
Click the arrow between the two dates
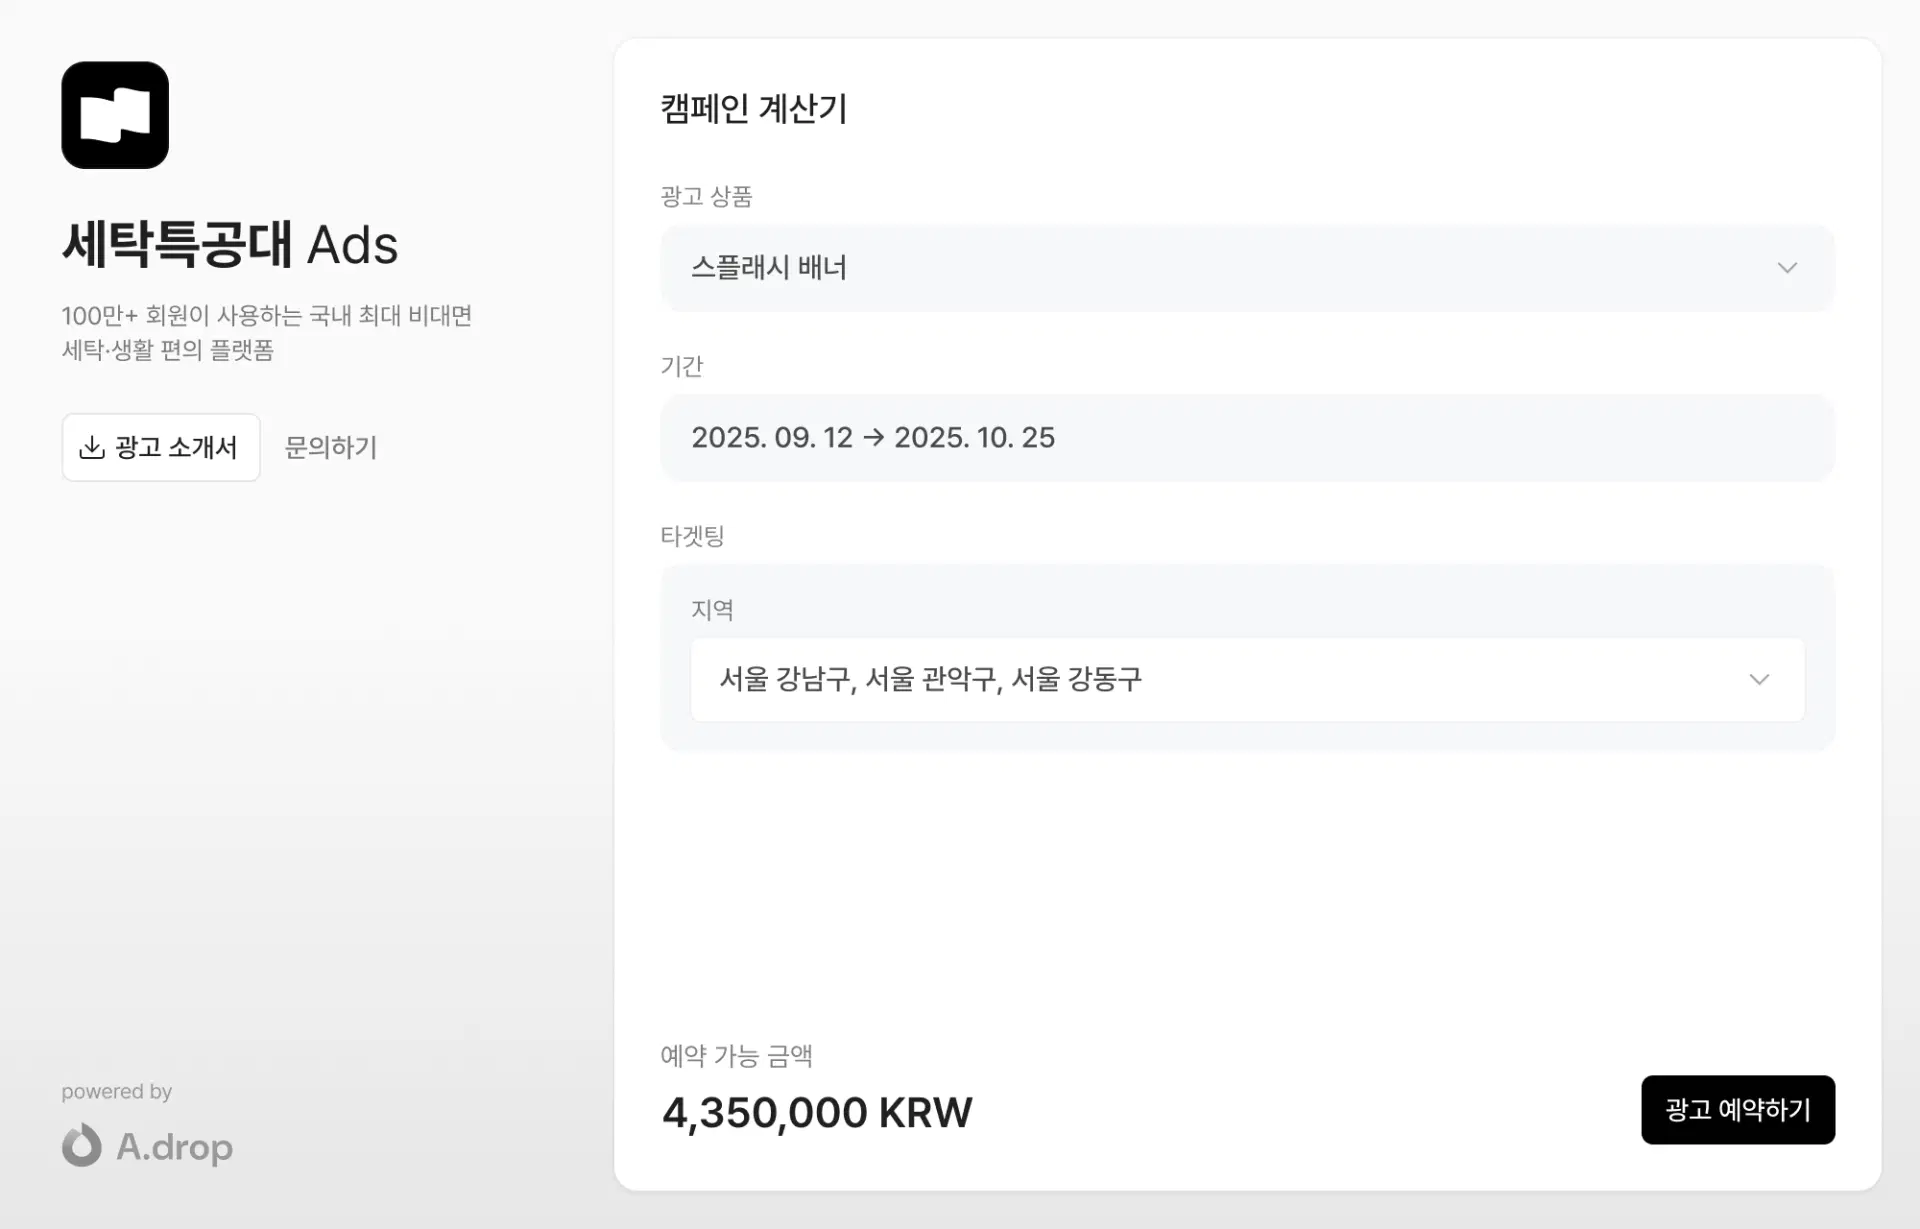point(873,438)
